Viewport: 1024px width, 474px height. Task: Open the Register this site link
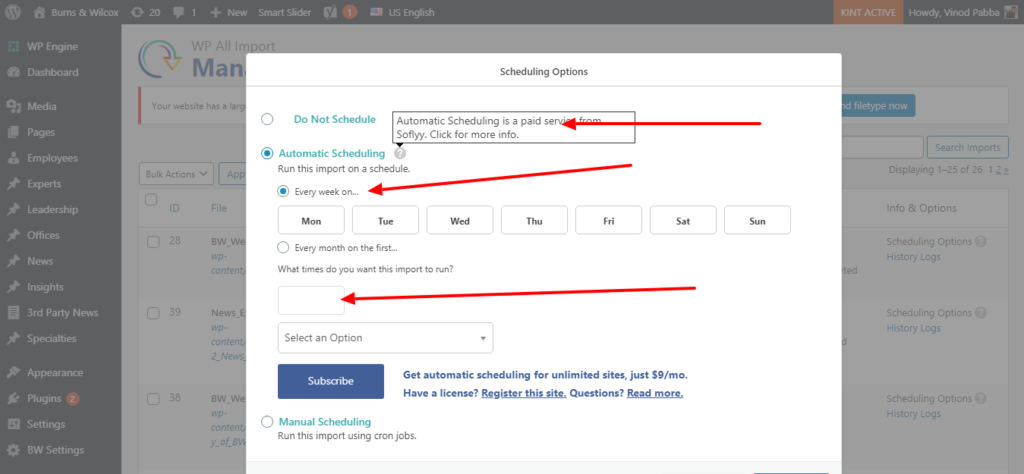pos(524,394)
